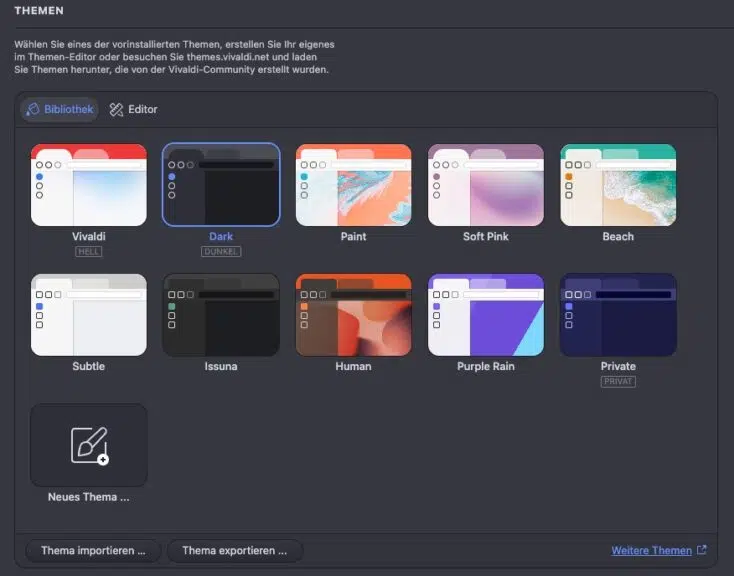
Task: Click the PRIVAT badge under Private
Action: pos(618,381)
